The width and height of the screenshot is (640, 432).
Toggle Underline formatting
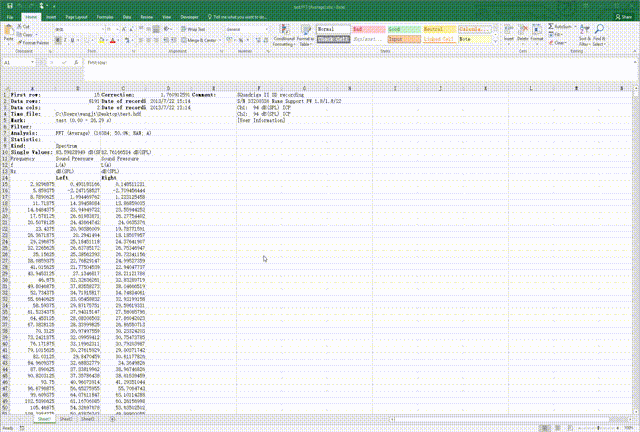72,40
